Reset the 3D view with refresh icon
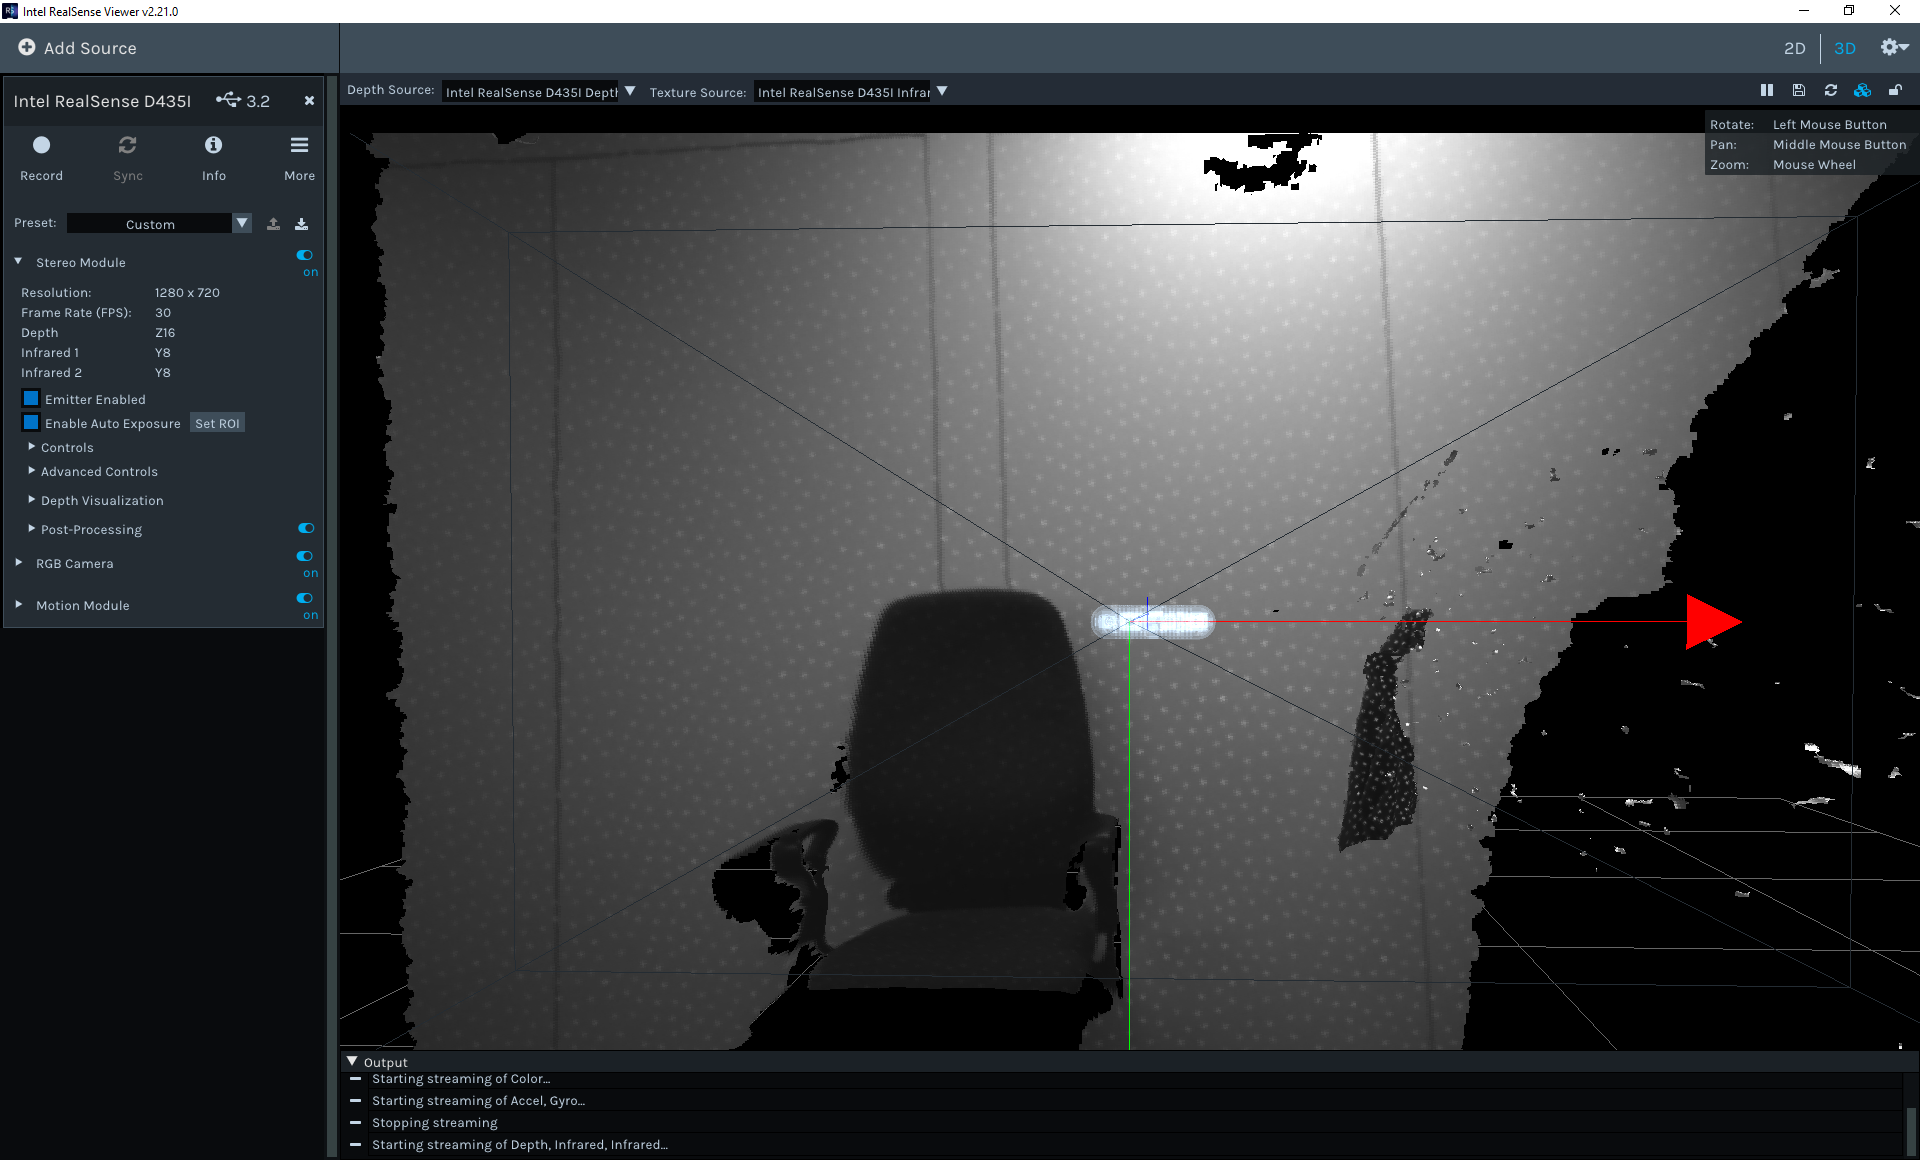 (1831, 90)
